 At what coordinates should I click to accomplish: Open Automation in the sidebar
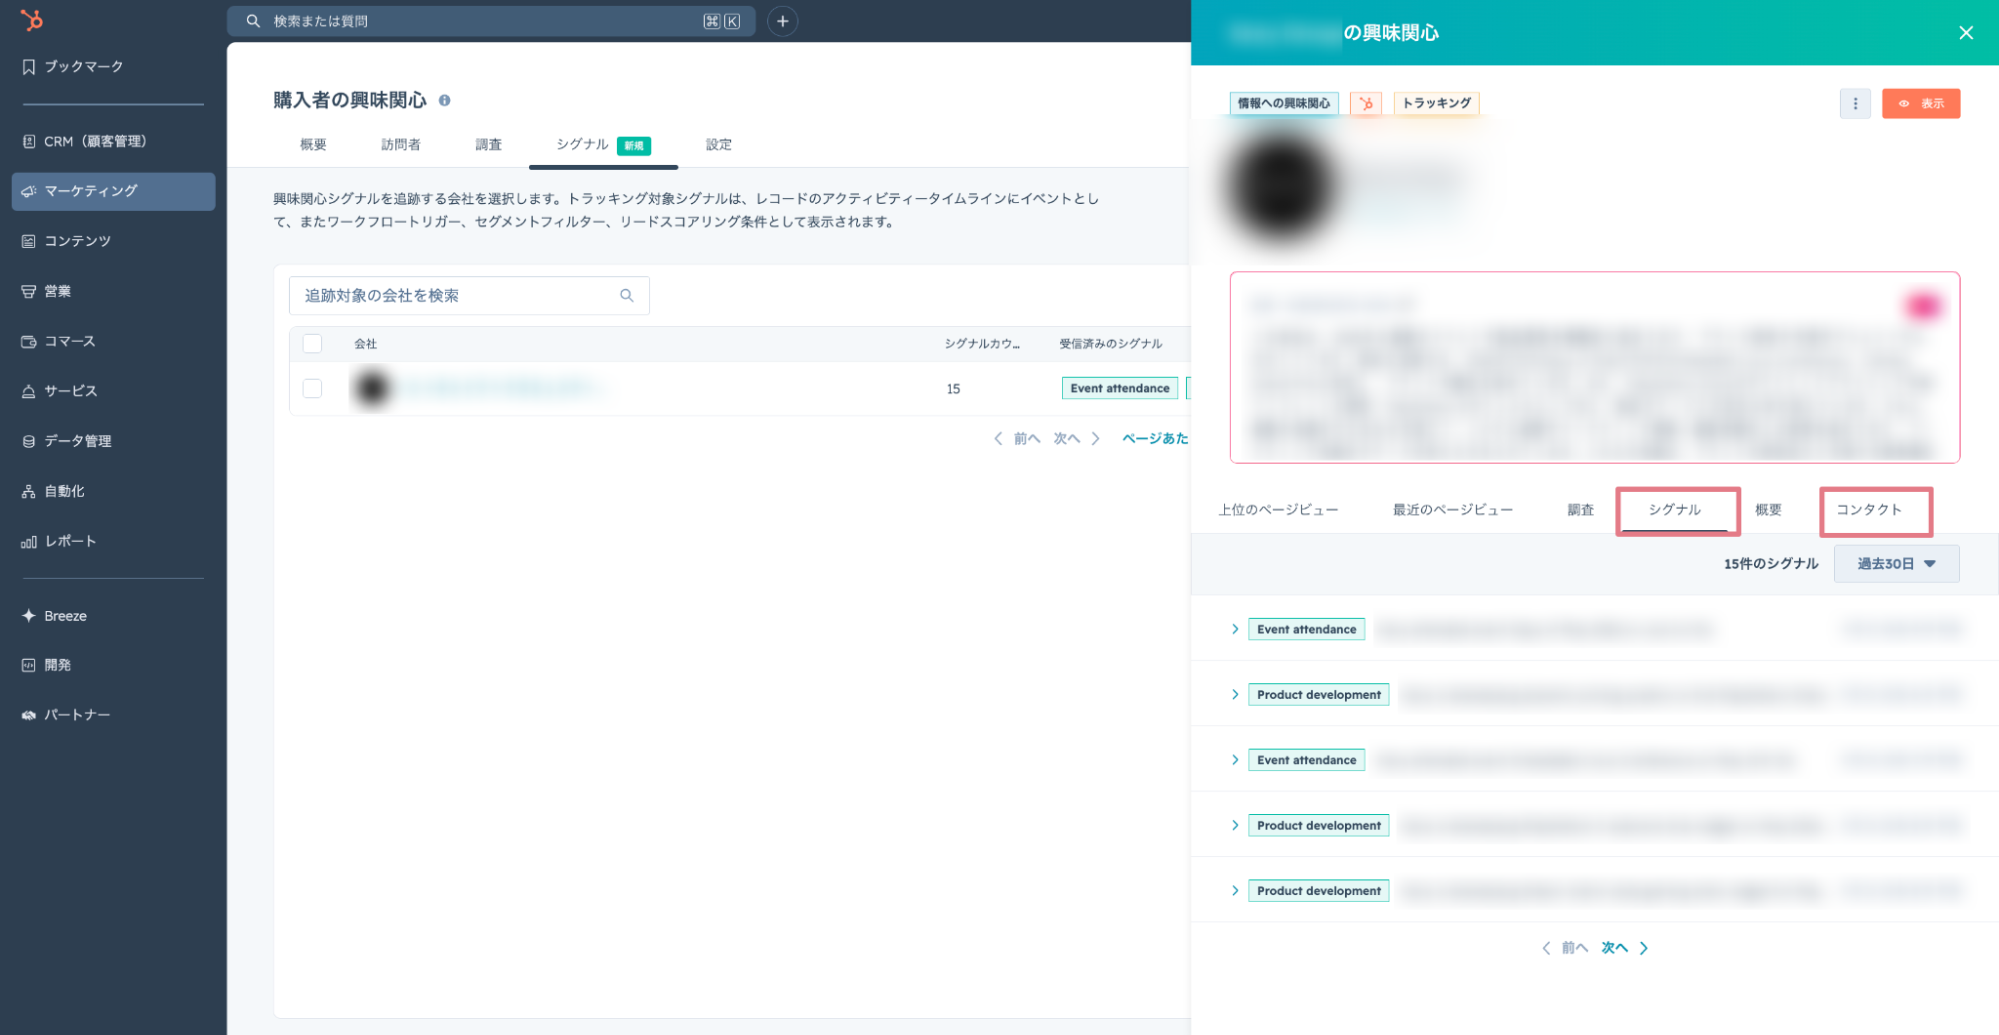coord(52,491)
